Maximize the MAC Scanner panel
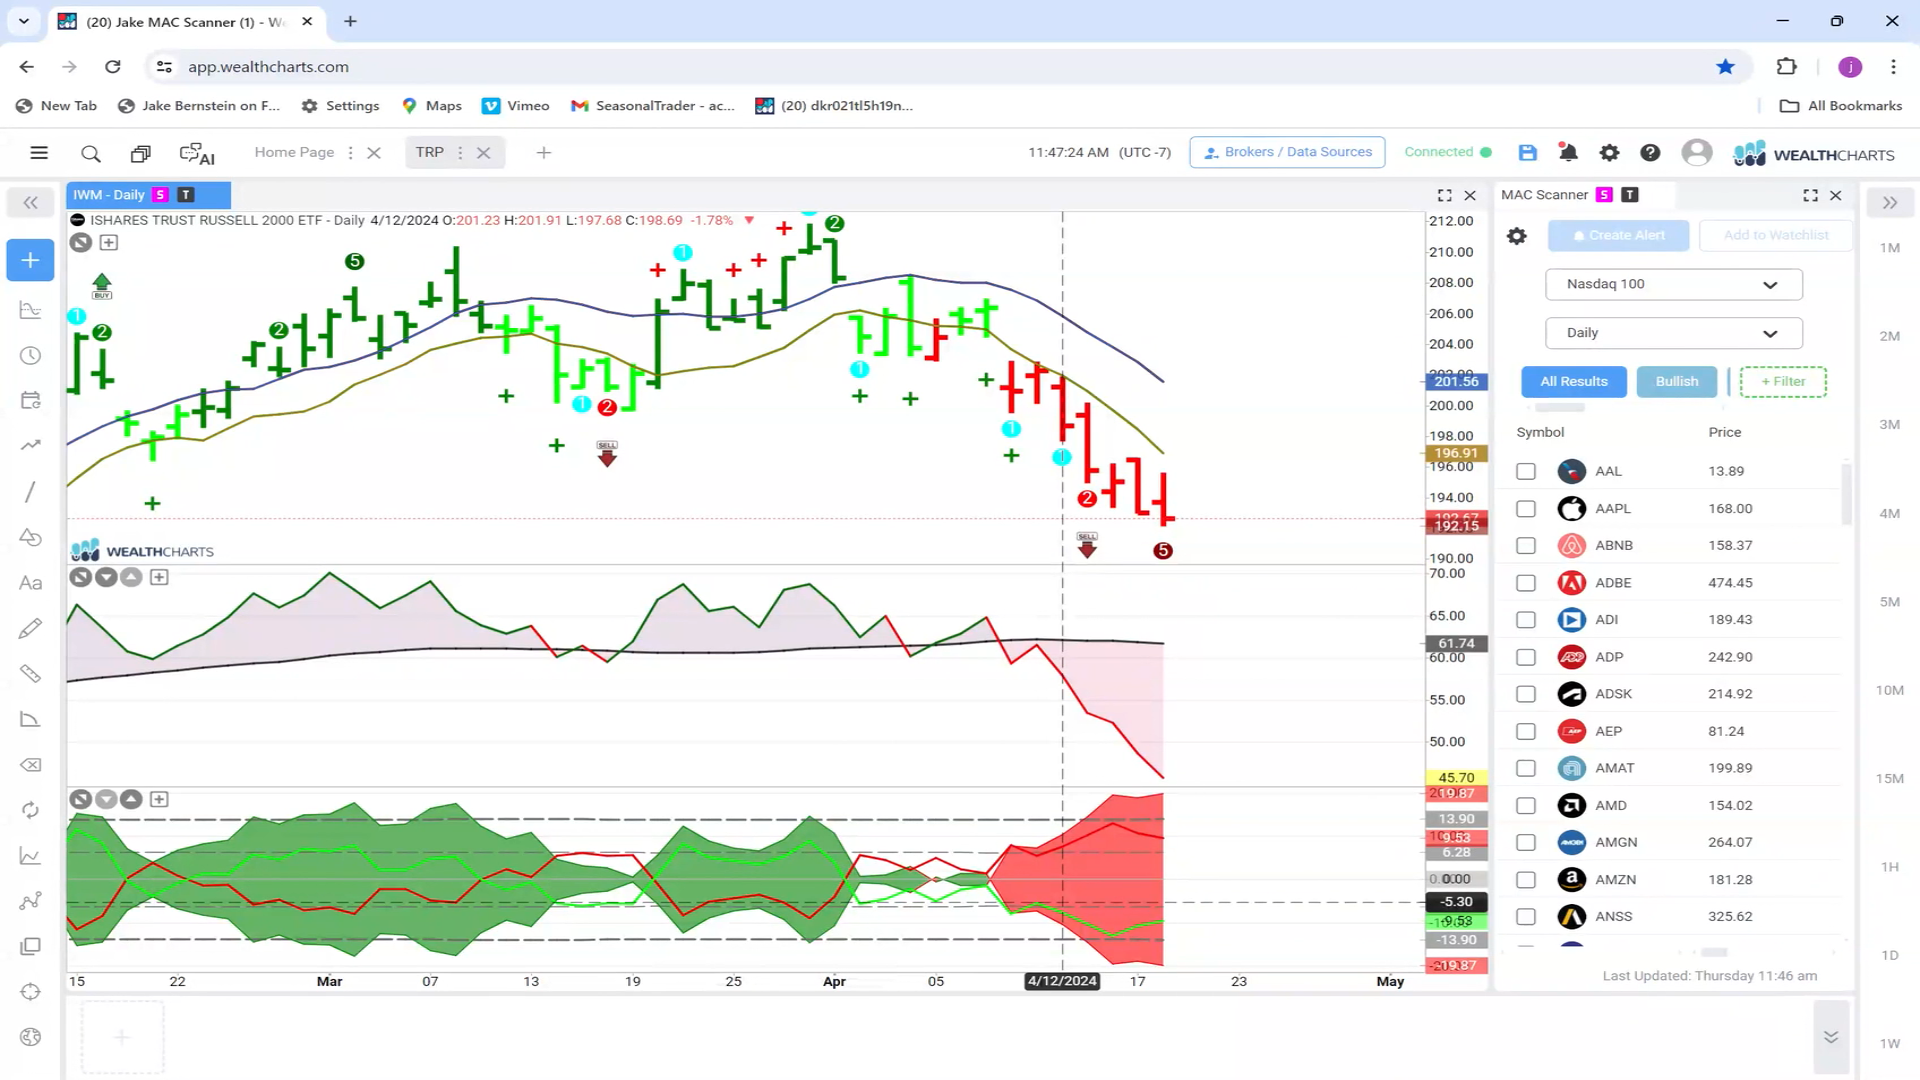The image size is (1920, 1080). pos(1810,196)
